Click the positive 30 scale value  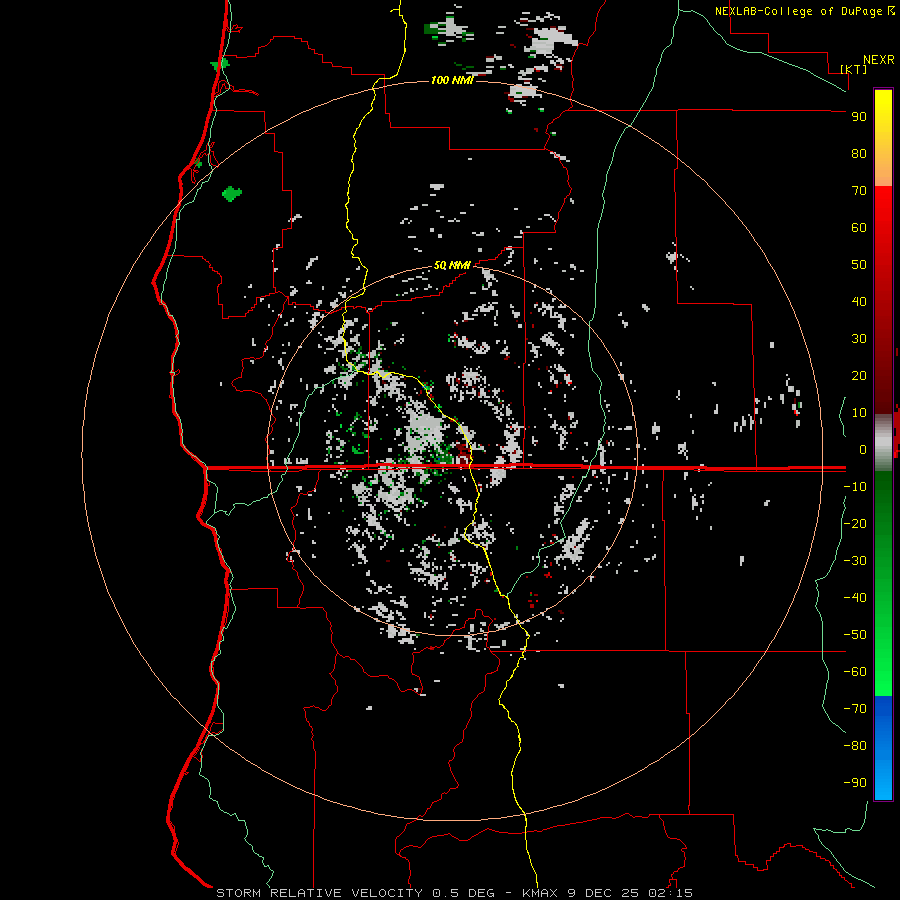tap(859, 339)
